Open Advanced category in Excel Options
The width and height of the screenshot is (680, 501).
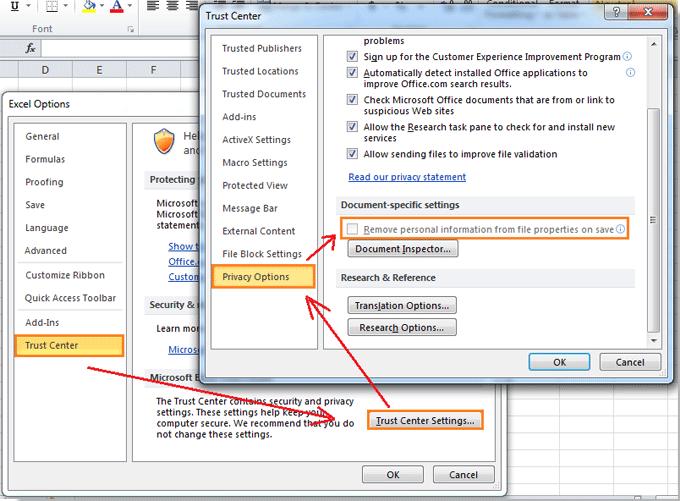(x=46, y=251)
